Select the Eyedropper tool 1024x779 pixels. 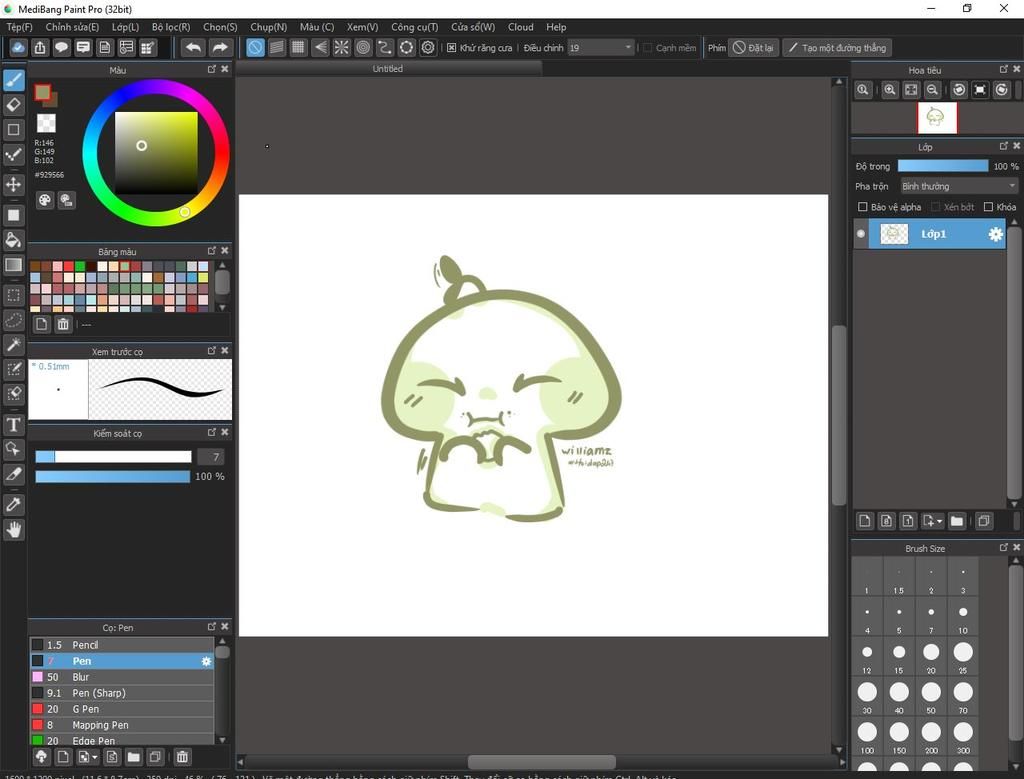click(x=14, y=504)
